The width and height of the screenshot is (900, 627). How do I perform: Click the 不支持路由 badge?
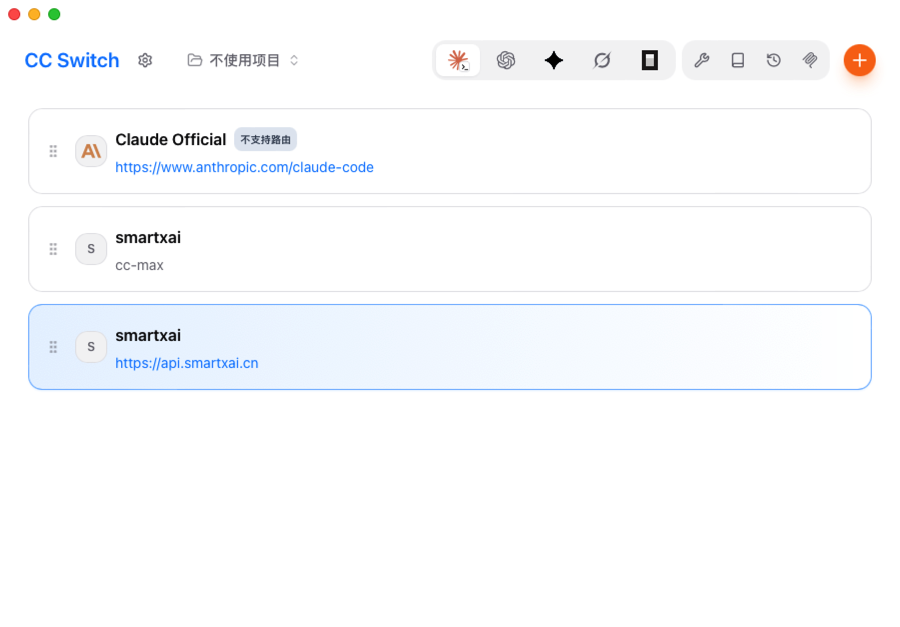[265, 140]
